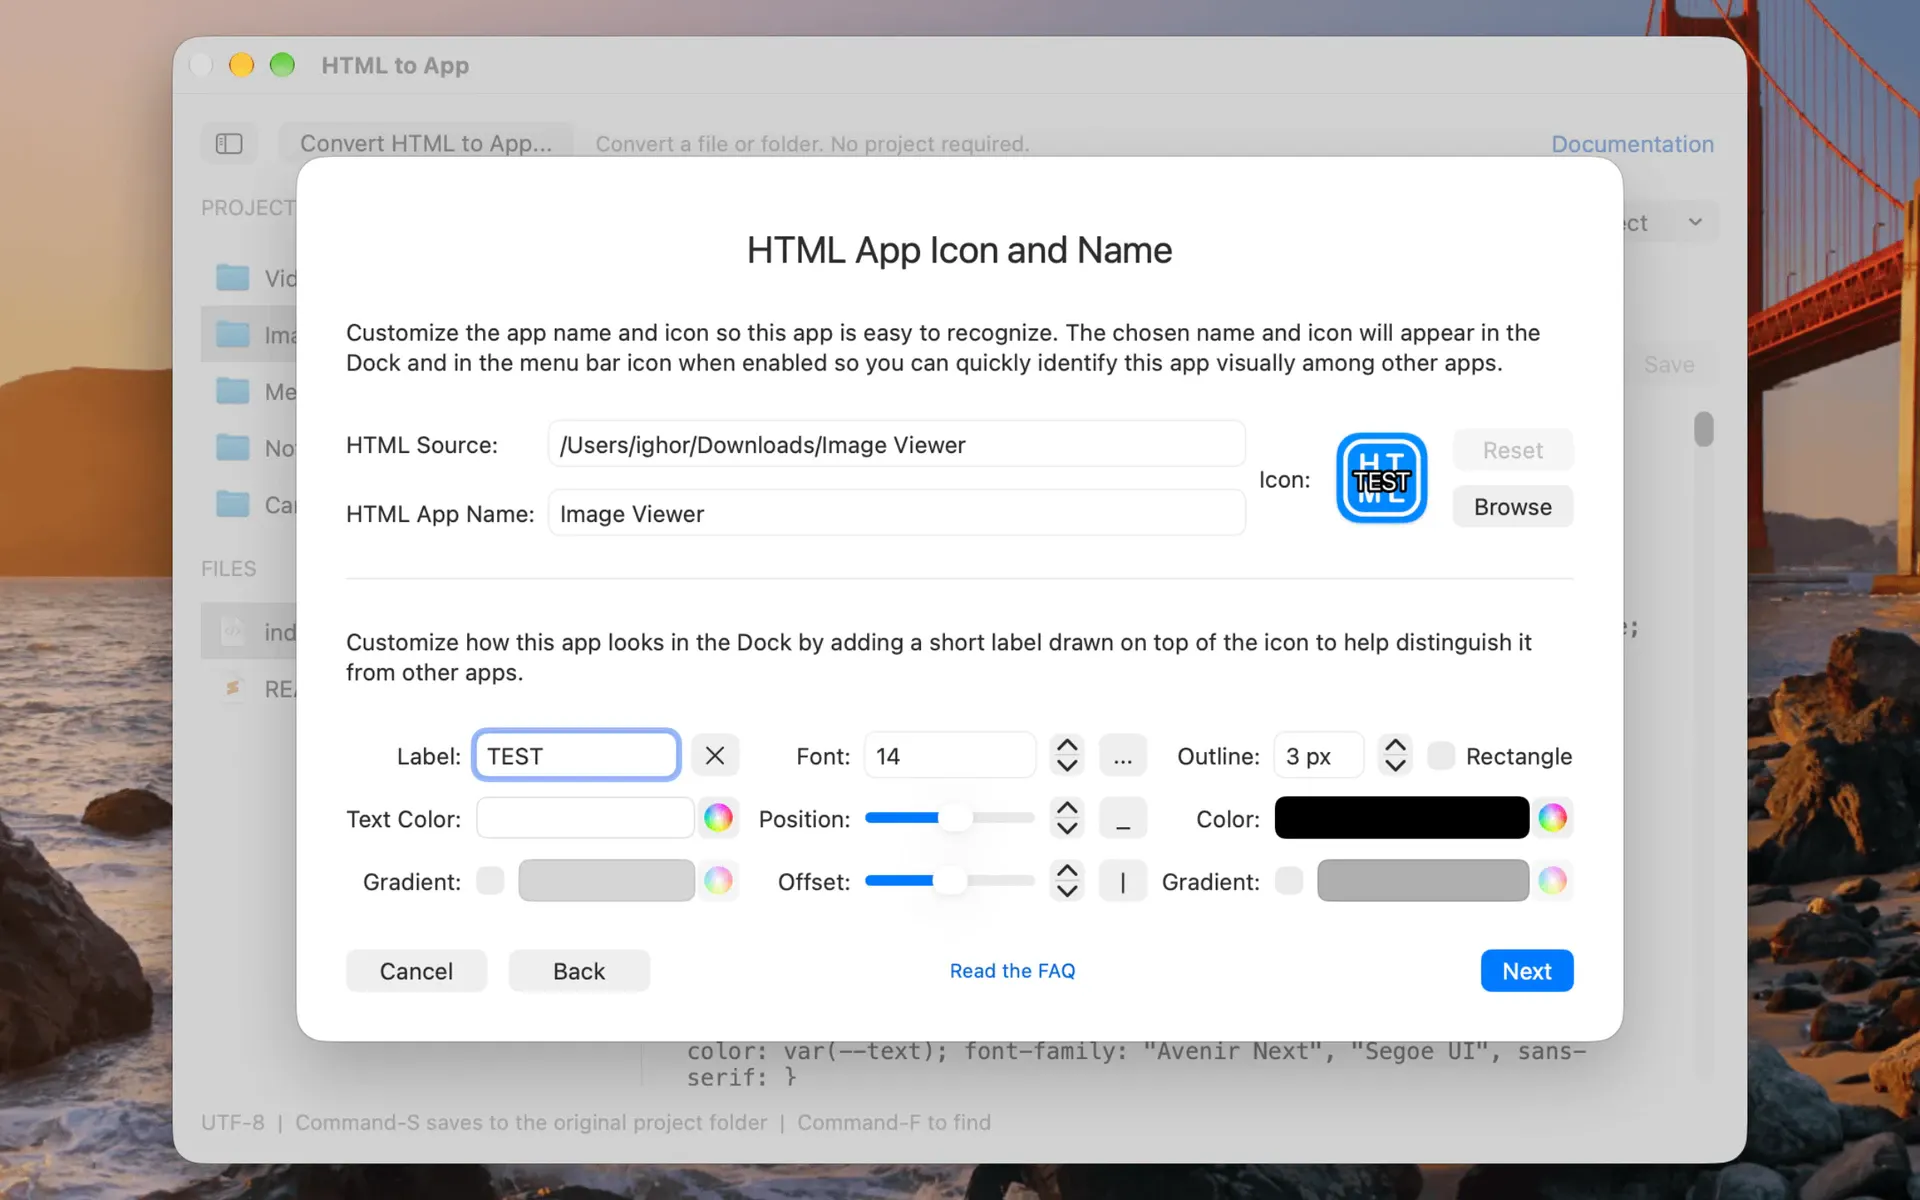Screen dimensions: 1920x1200
Task: Click the Label text field
Action: [576, 756]
